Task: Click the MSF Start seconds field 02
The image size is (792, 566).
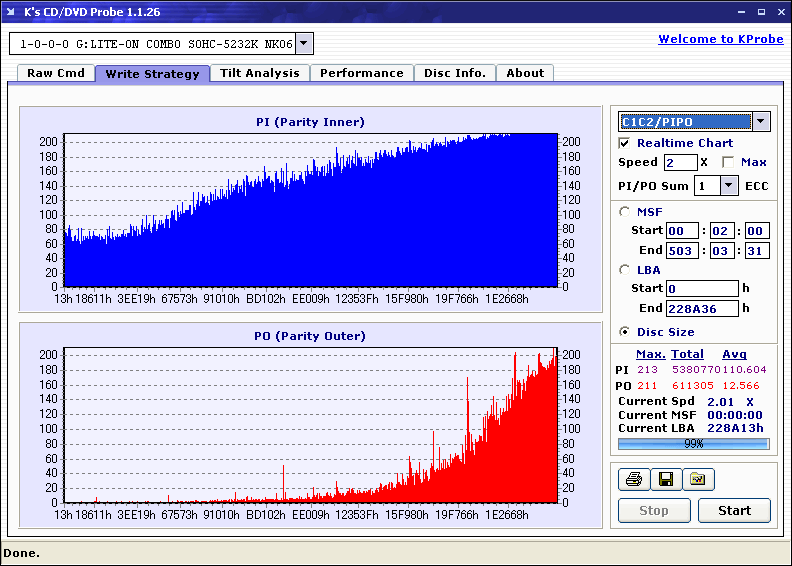Action: [722, 231]
